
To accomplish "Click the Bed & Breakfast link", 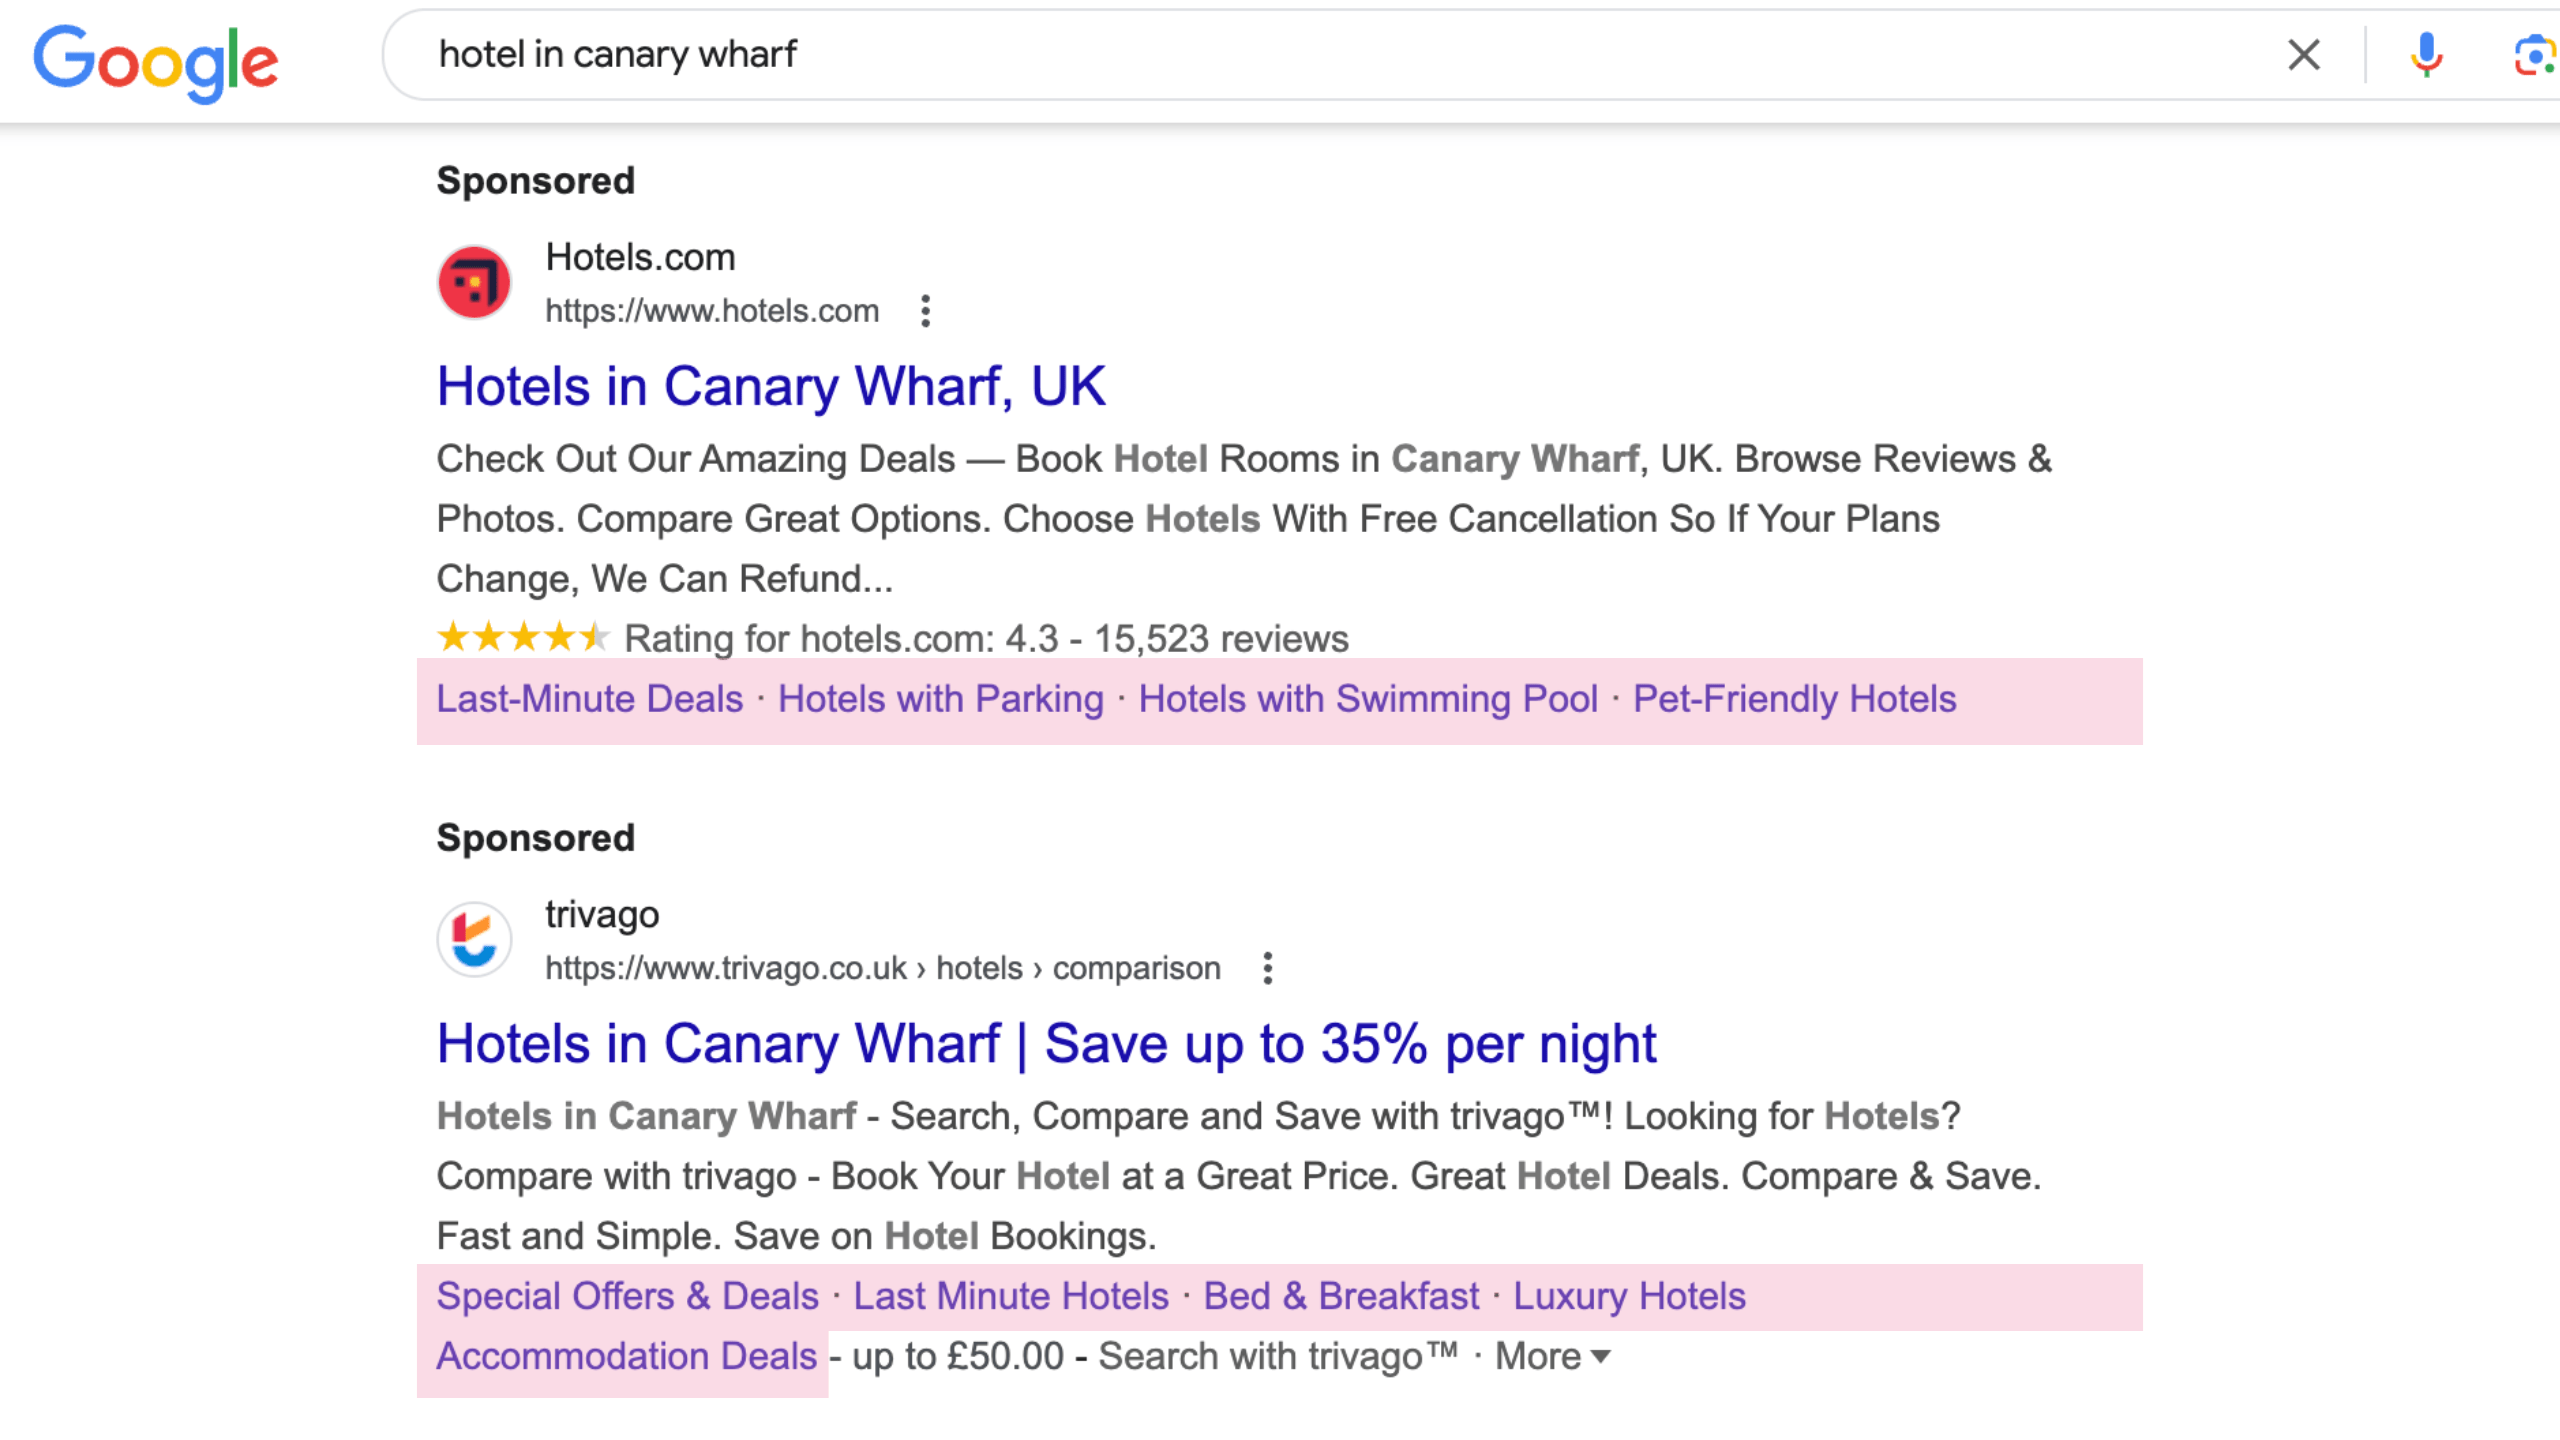I will pyautogui.click(x=1340, y=1296).
